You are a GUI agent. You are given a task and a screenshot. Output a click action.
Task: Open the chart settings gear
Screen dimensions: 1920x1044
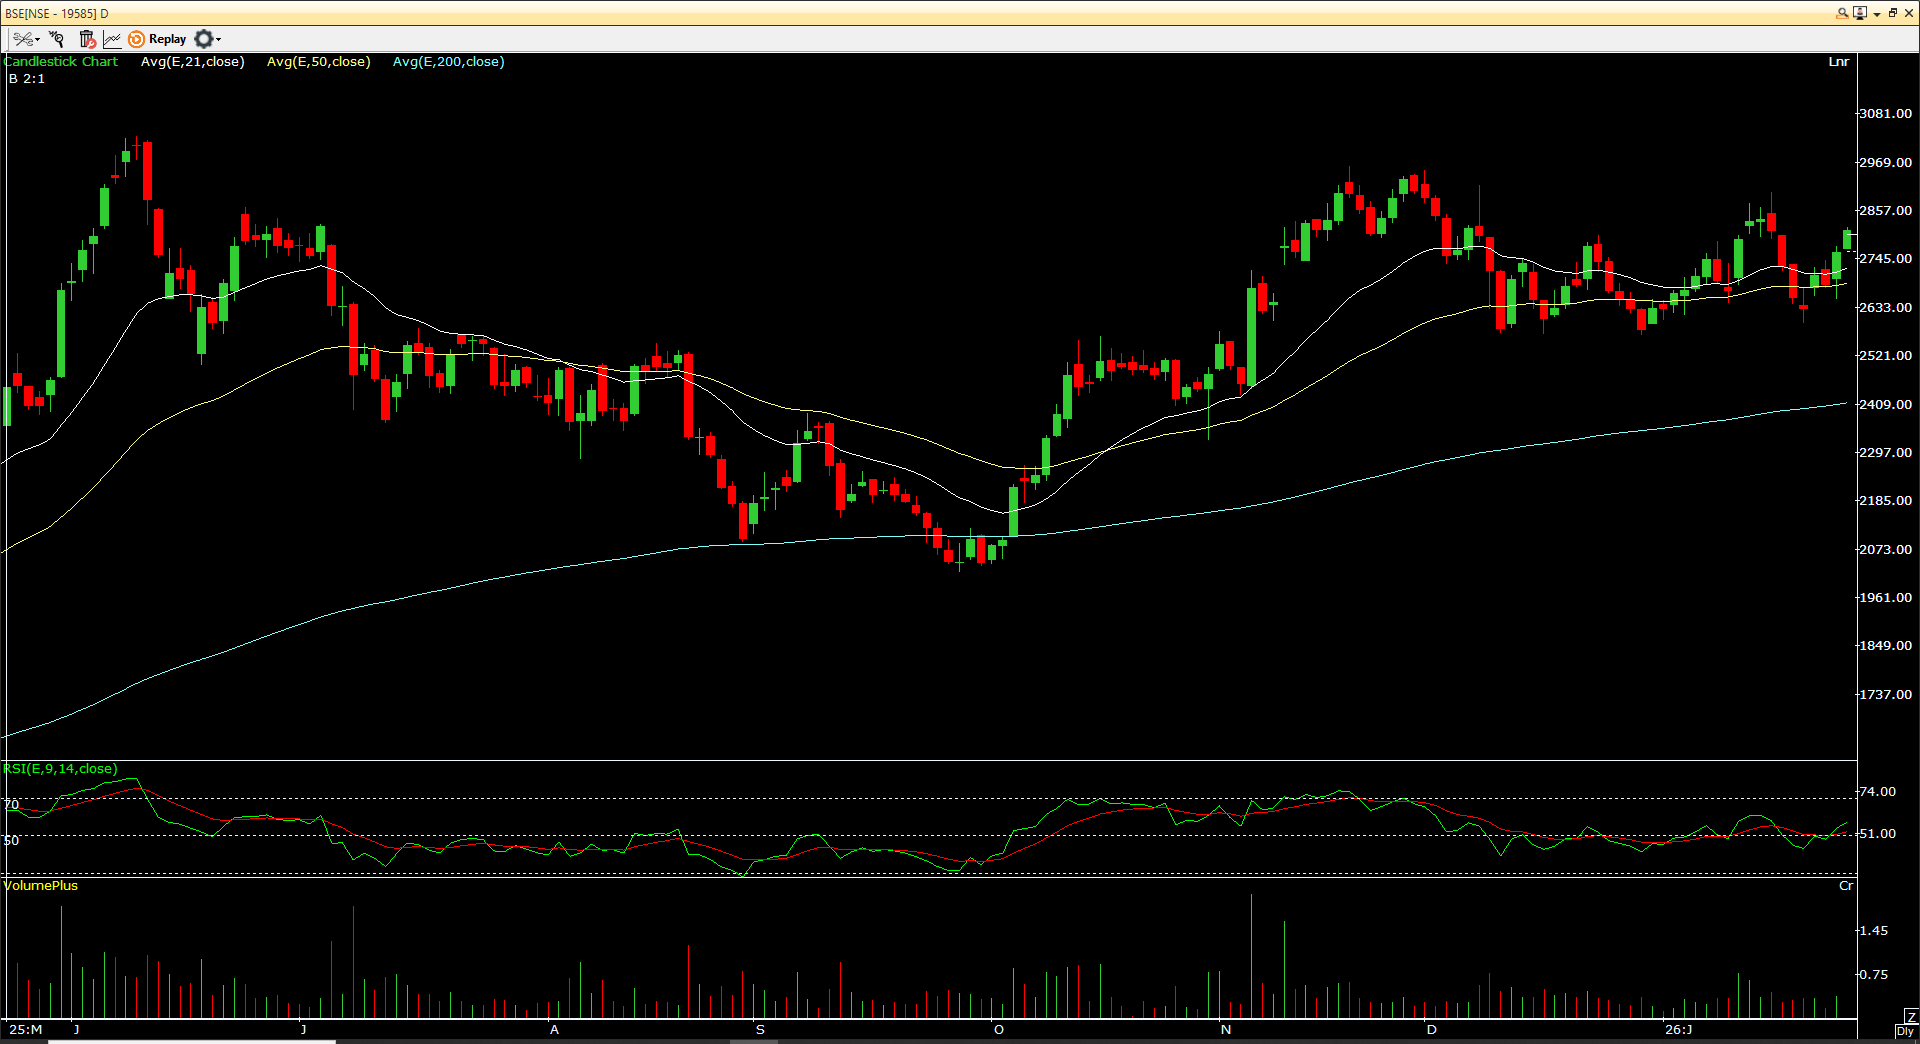203,39
